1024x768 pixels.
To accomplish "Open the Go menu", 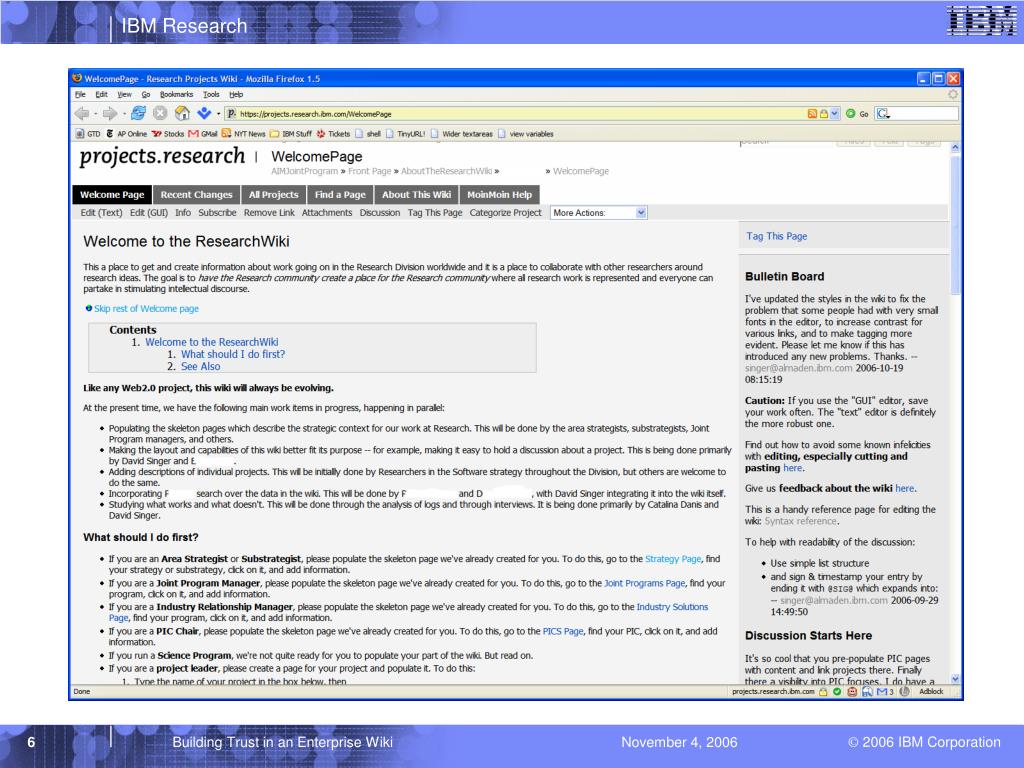I will pyautogui.click(x=146, y=95).
